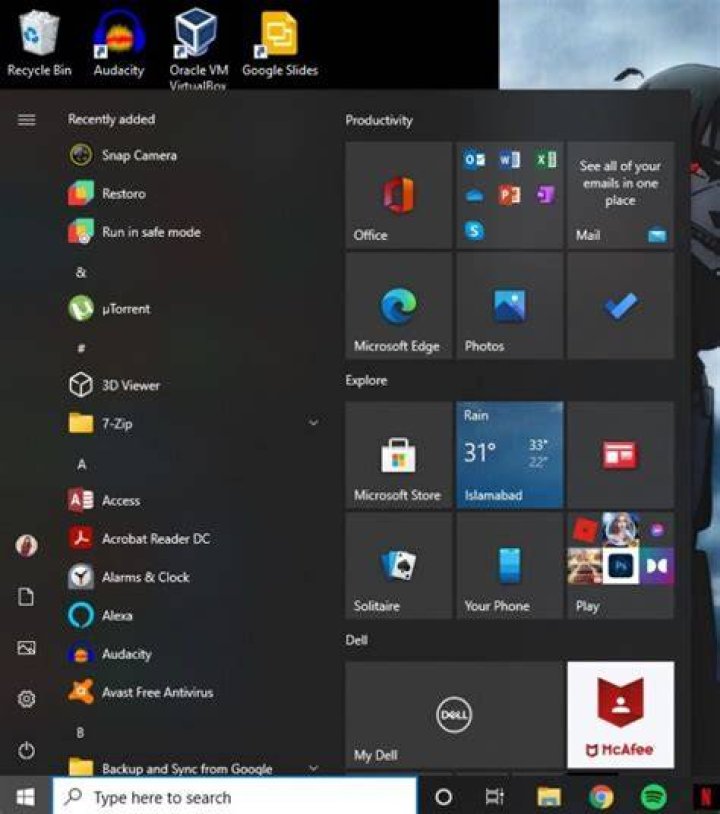Open the My Dell tile
720x814 pixels.
point(454,715)
